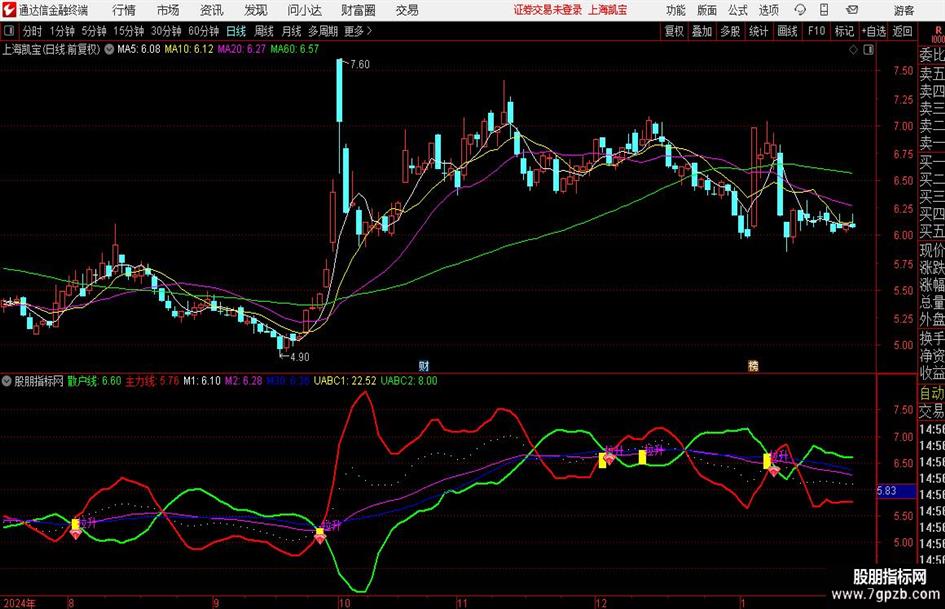Open the 财富圈 menu

[x=358, y=10]
